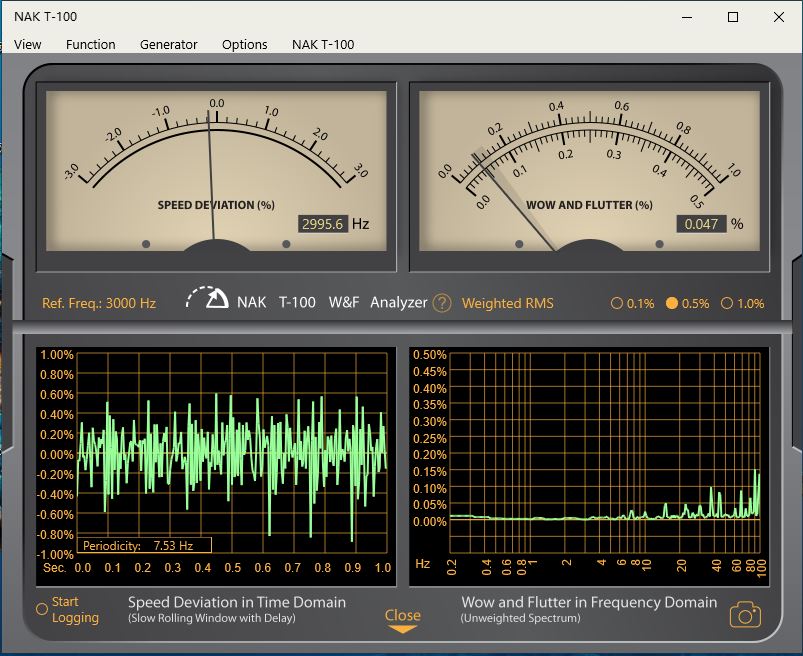
Task: Click the help question mark icon
Action: (441, 303)
